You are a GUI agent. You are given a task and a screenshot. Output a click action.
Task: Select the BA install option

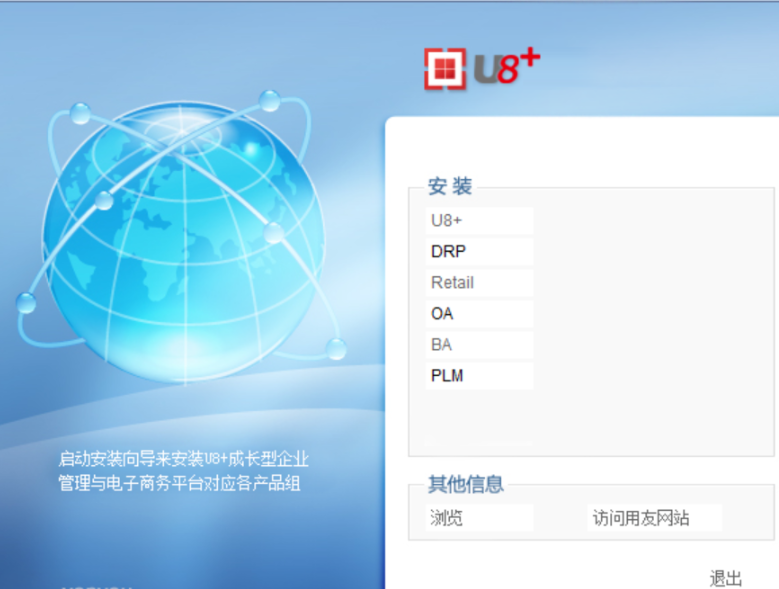click(x=479, y=345)
